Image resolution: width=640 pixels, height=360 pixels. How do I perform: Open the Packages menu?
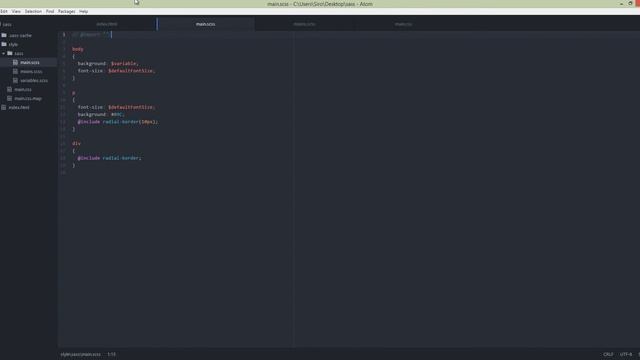click(67, 11)
